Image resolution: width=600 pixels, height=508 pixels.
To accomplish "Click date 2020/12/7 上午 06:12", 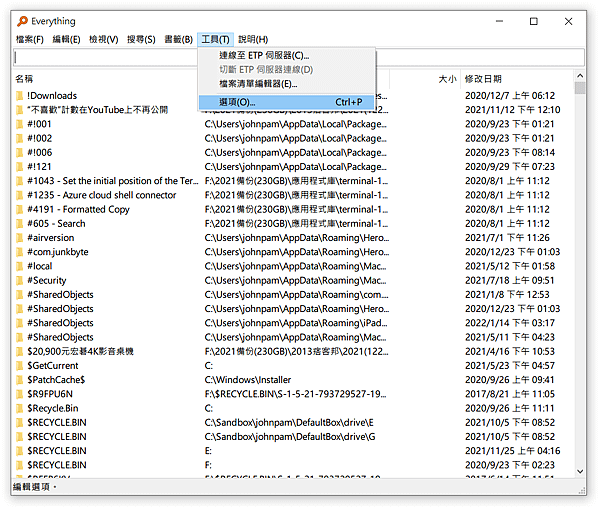I will click(x=510, y=96).
